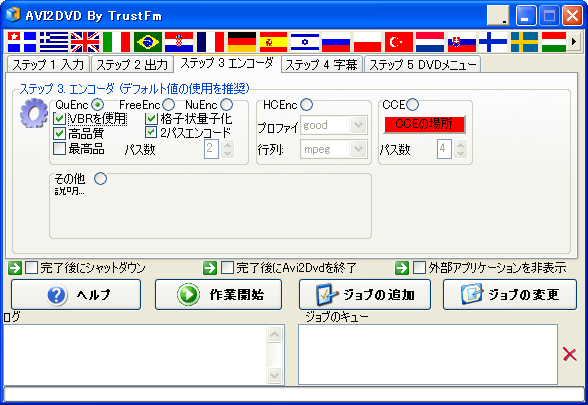Click the gear icon in encoder panel

pos(34,112)
